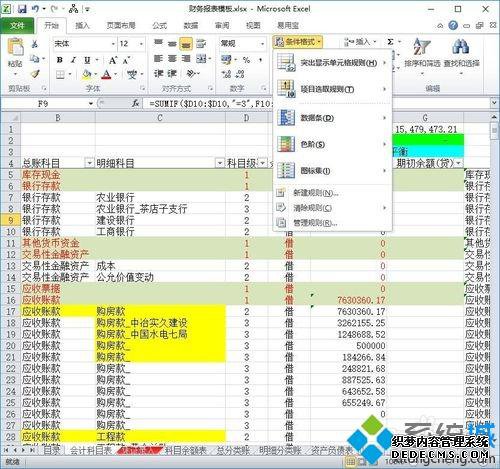Screen dimensions: 500x469
Task: Expand the font size dropdown
Action: 141,44
